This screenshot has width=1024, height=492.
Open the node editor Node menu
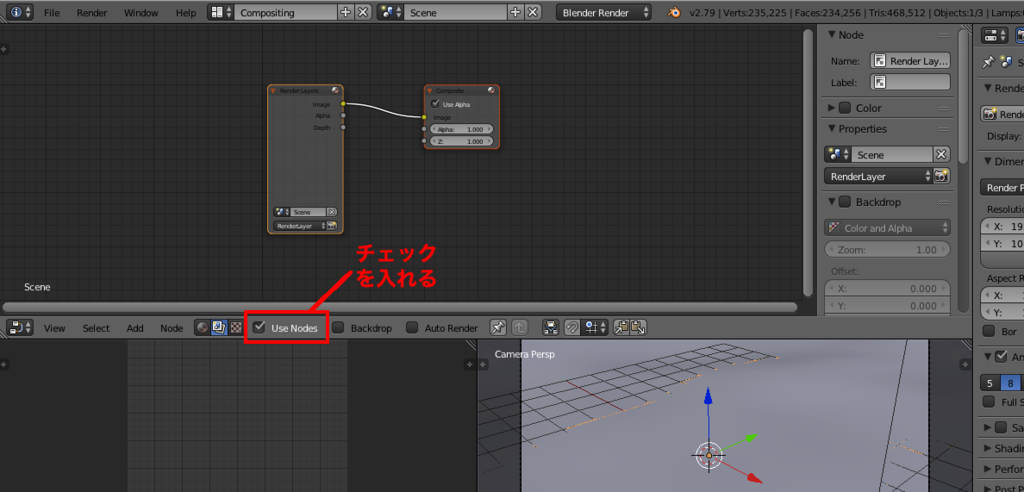pos(172,328)
